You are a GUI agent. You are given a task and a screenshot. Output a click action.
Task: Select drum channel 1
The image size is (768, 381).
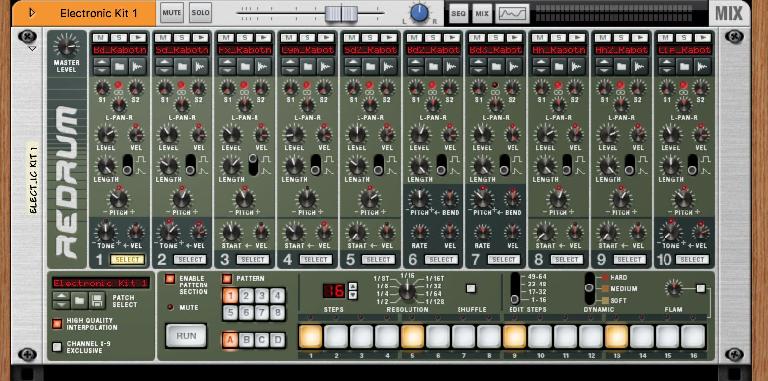point(127,260)
